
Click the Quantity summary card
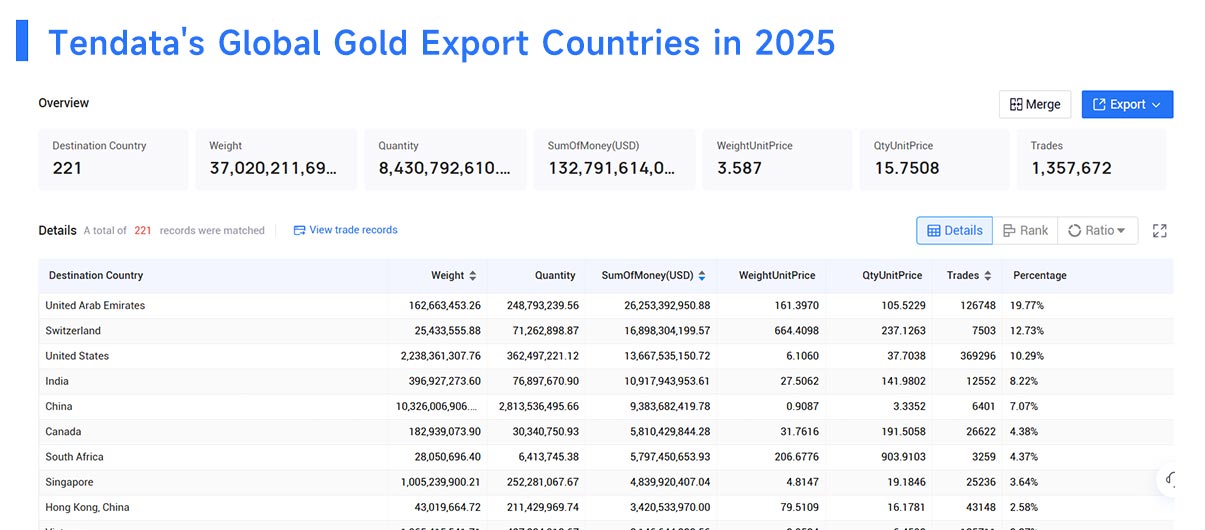click(445, 159)
